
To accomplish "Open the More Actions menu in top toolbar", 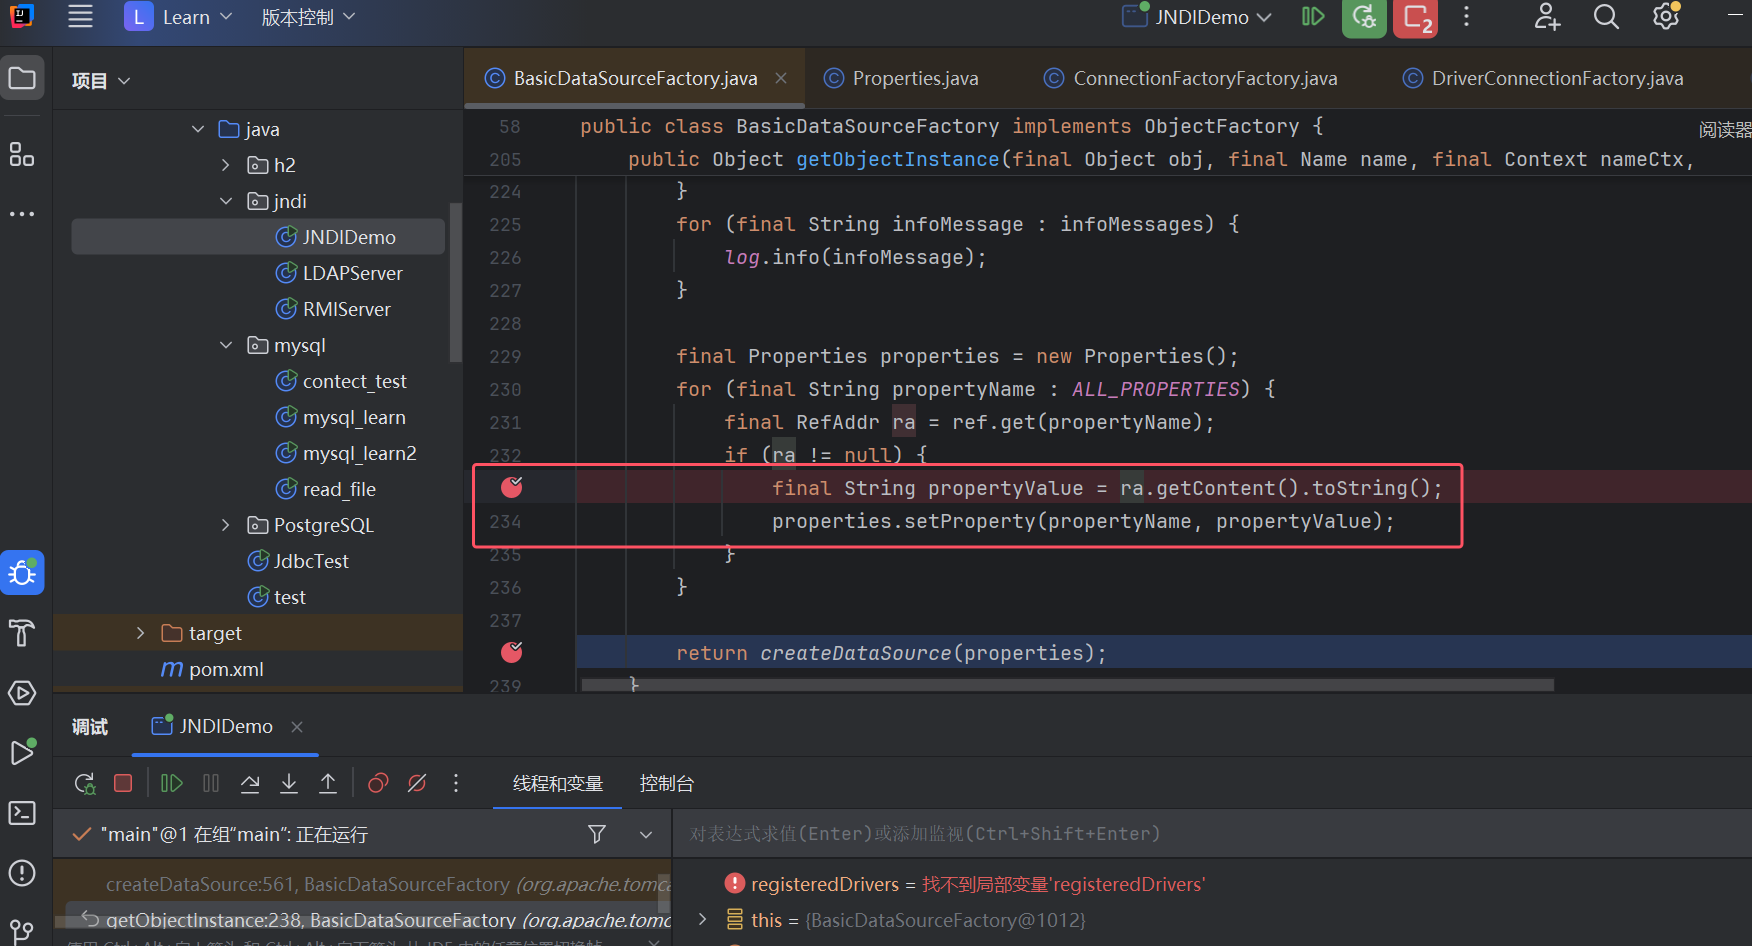I will (1466, 17).
